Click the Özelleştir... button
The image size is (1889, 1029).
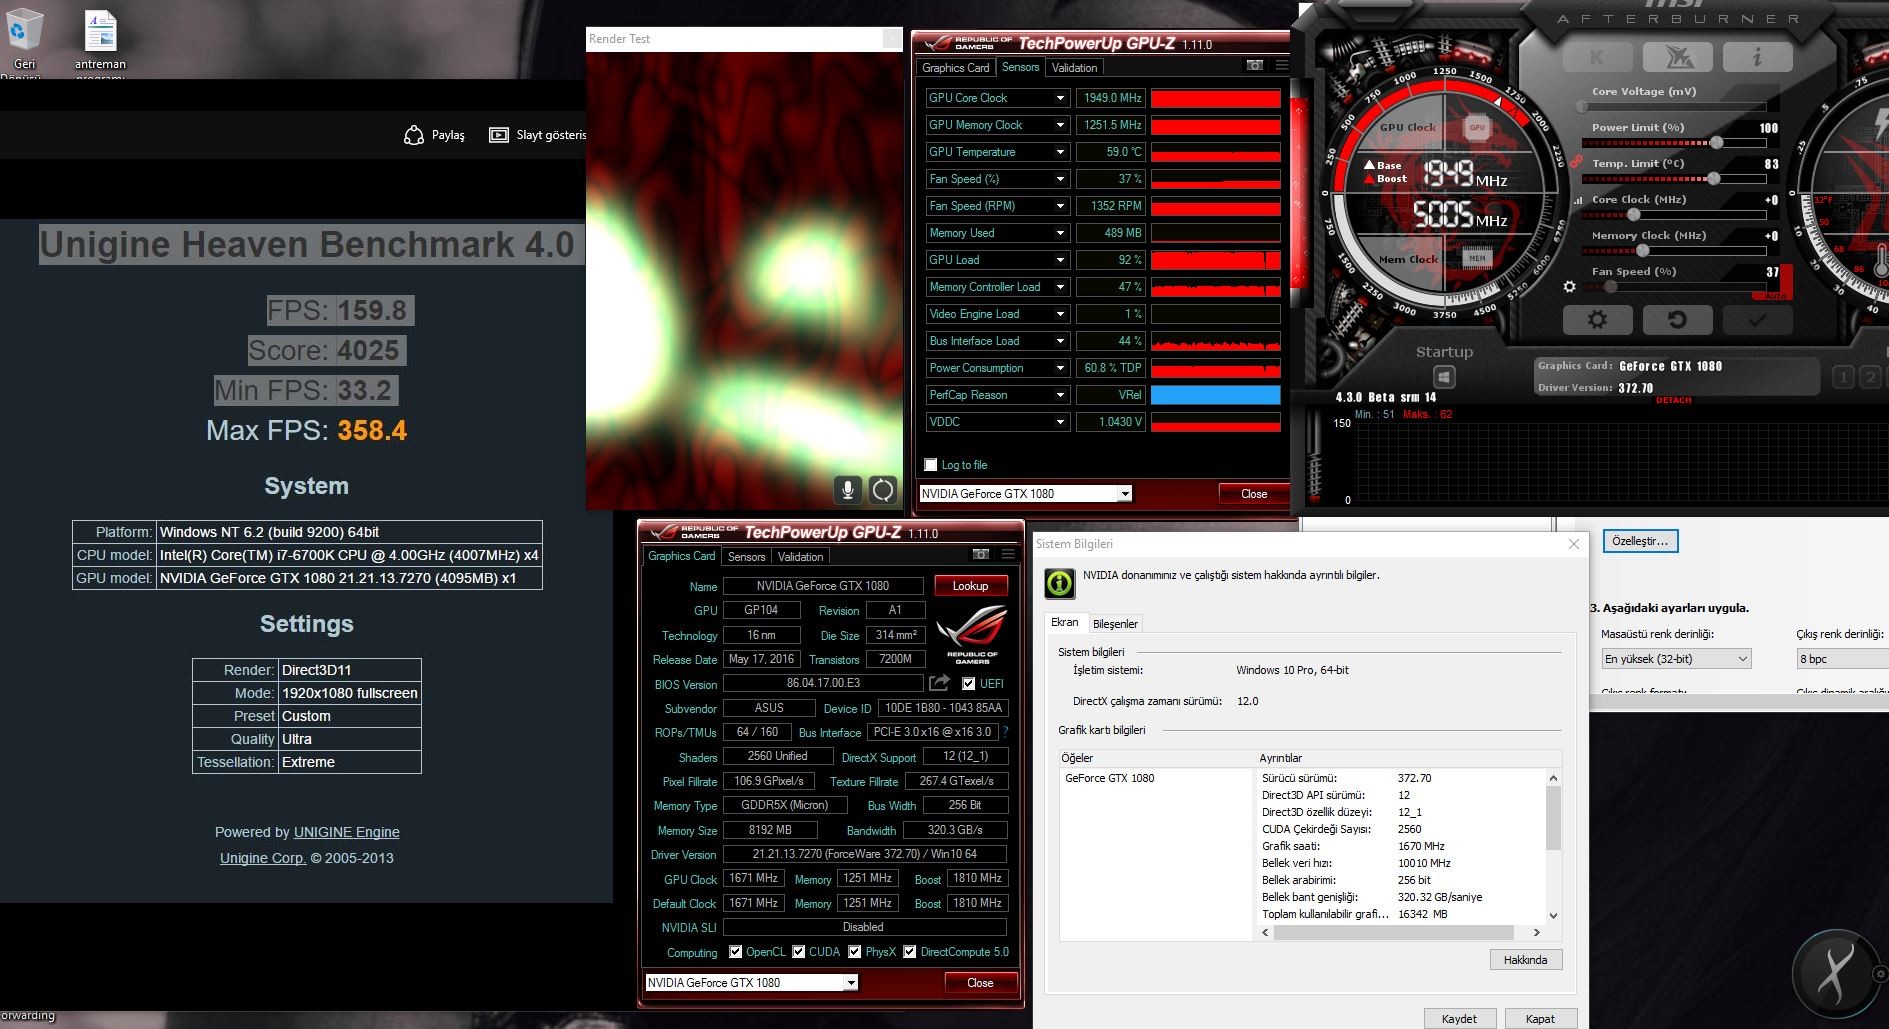coord(1640,541)
